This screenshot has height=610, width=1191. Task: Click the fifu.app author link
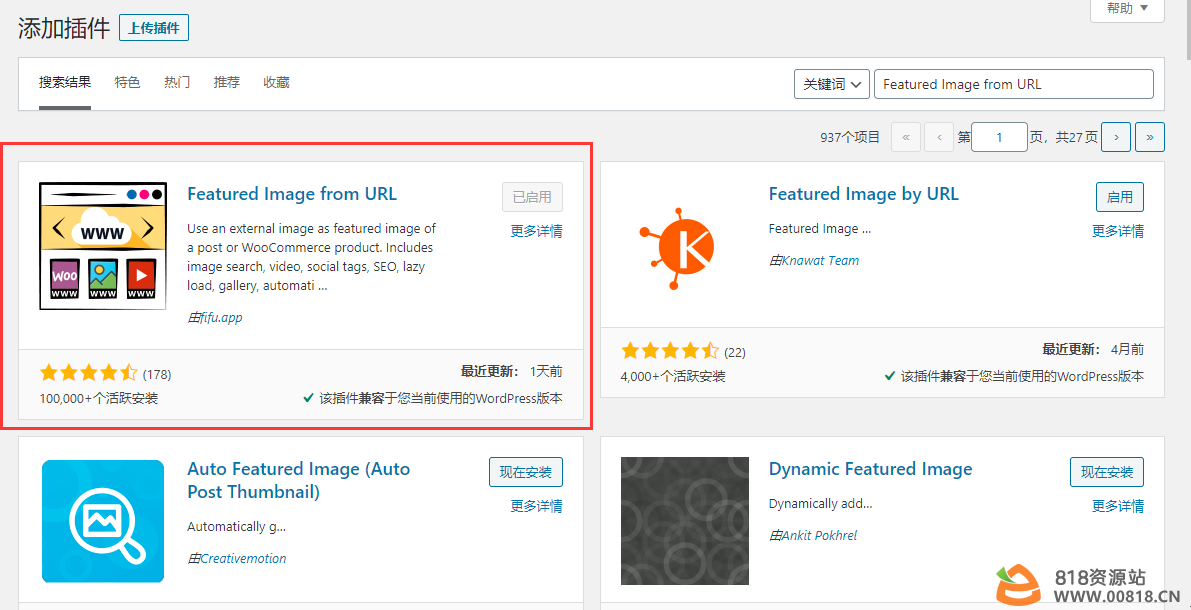tap(221, 318)
